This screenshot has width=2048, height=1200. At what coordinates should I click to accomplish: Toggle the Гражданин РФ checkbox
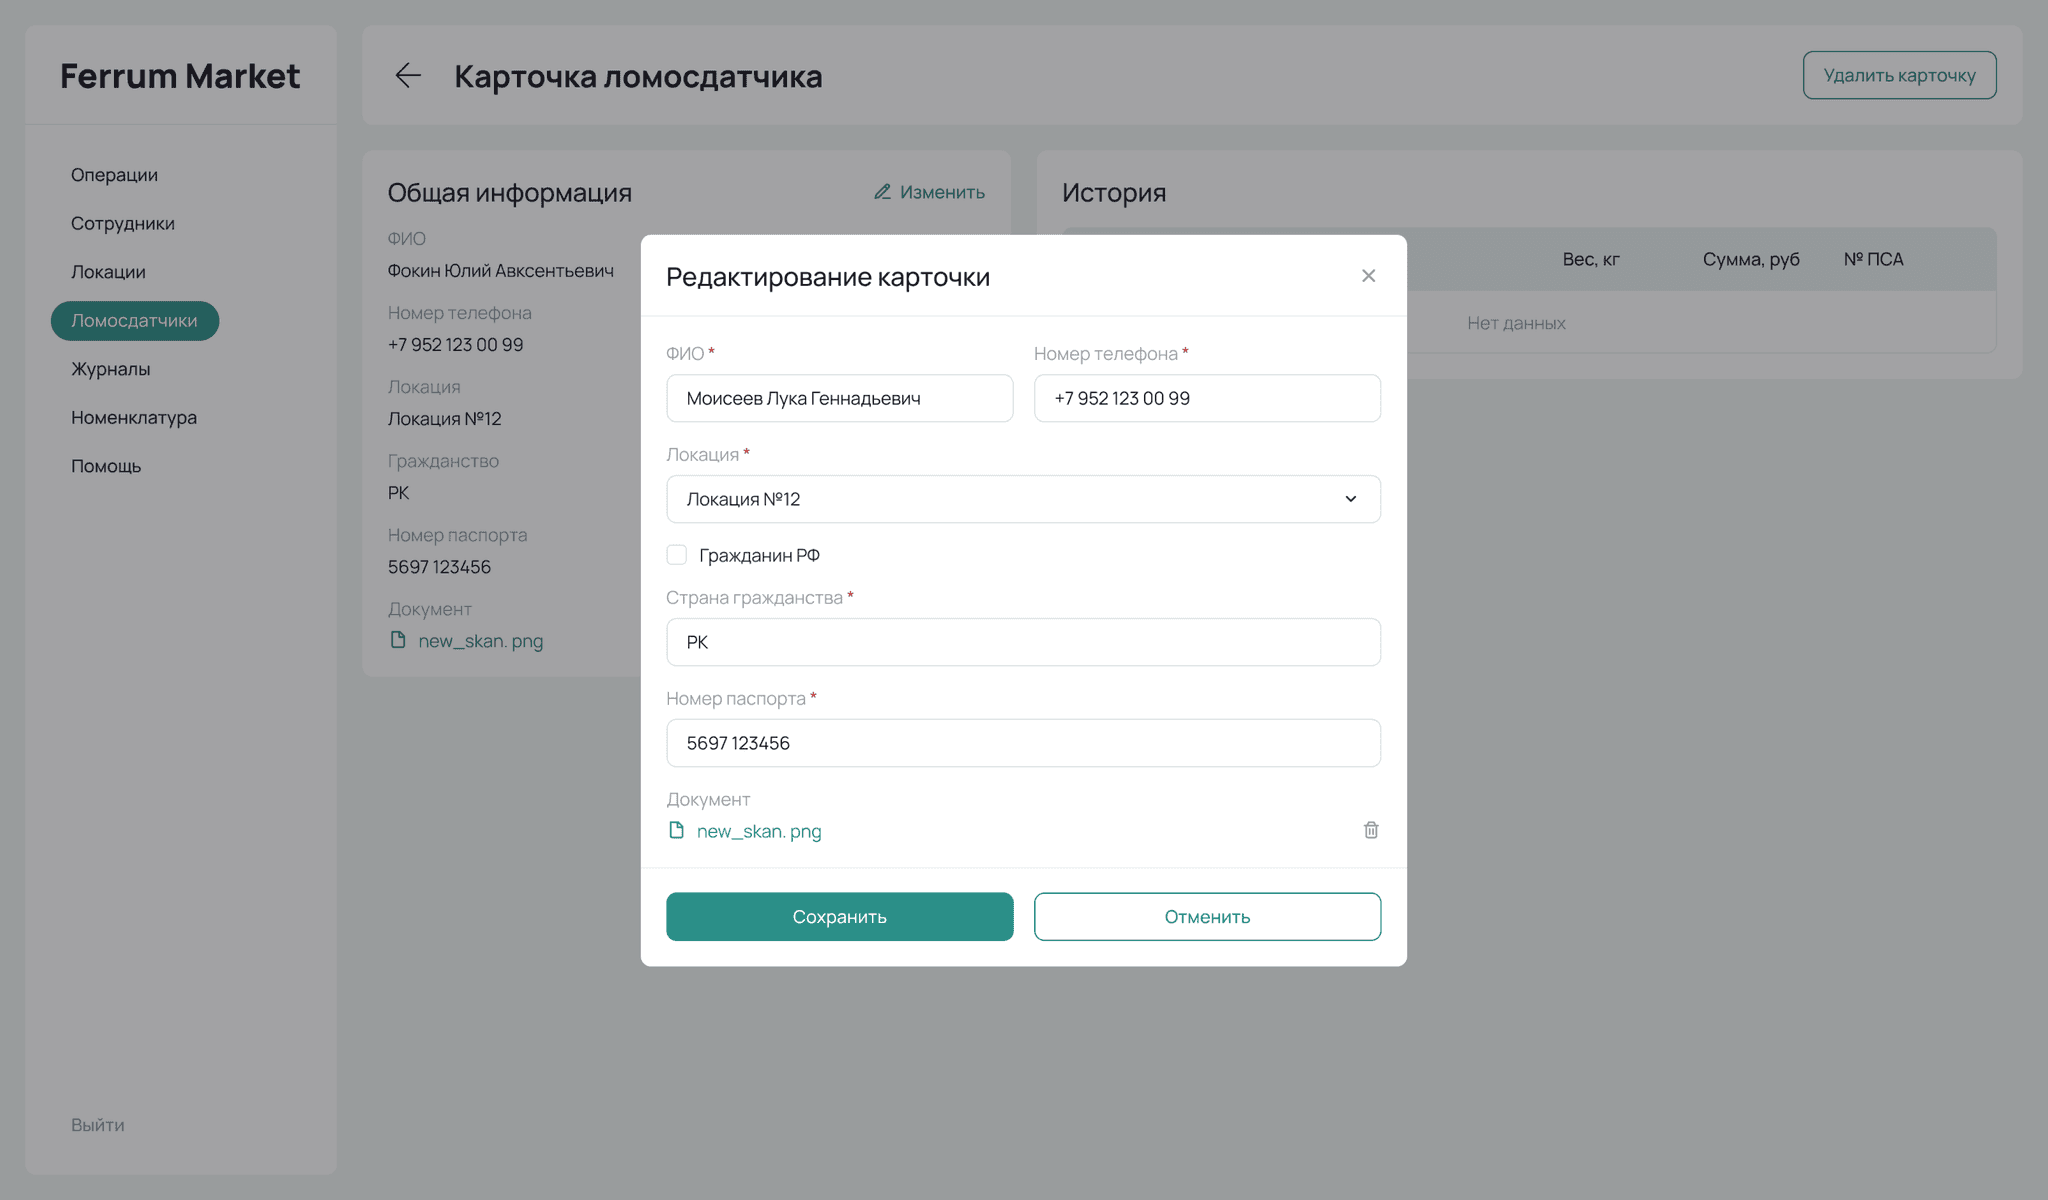pyautogui.click(x=677, y=555)
